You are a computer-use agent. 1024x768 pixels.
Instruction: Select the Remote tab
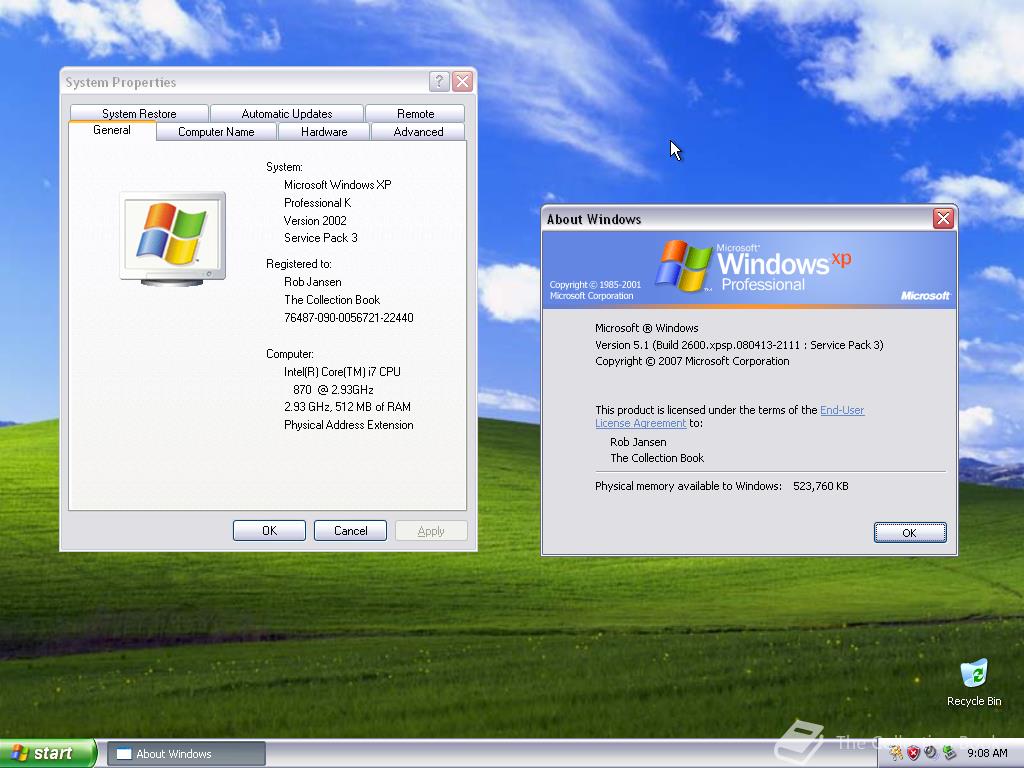pos(415,114)
